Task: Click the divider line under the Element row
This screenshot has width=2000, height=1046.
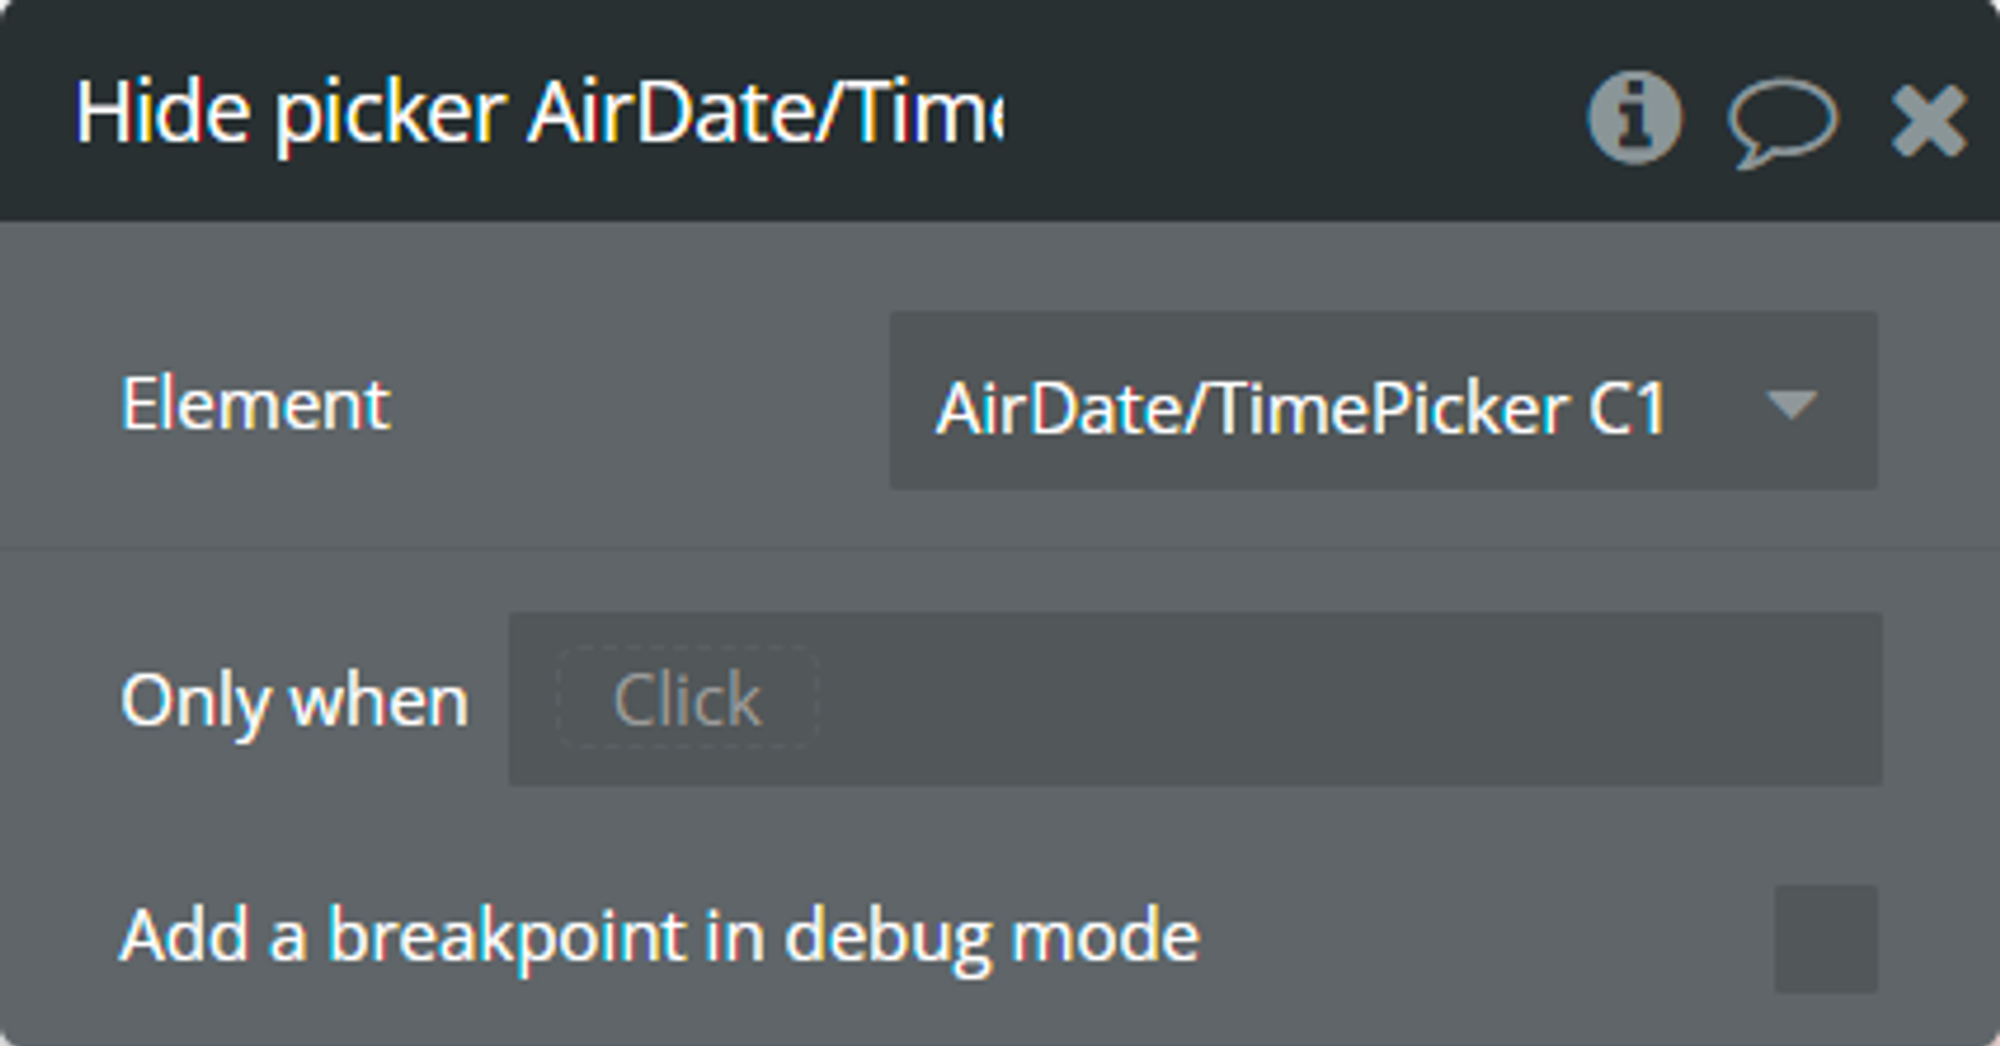Action: [1000, 548]
